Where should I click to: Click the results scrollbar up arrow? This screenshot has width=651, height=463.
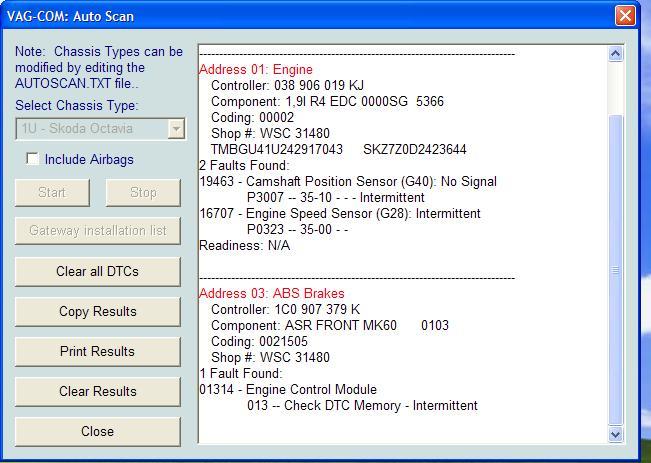point(615,54)
